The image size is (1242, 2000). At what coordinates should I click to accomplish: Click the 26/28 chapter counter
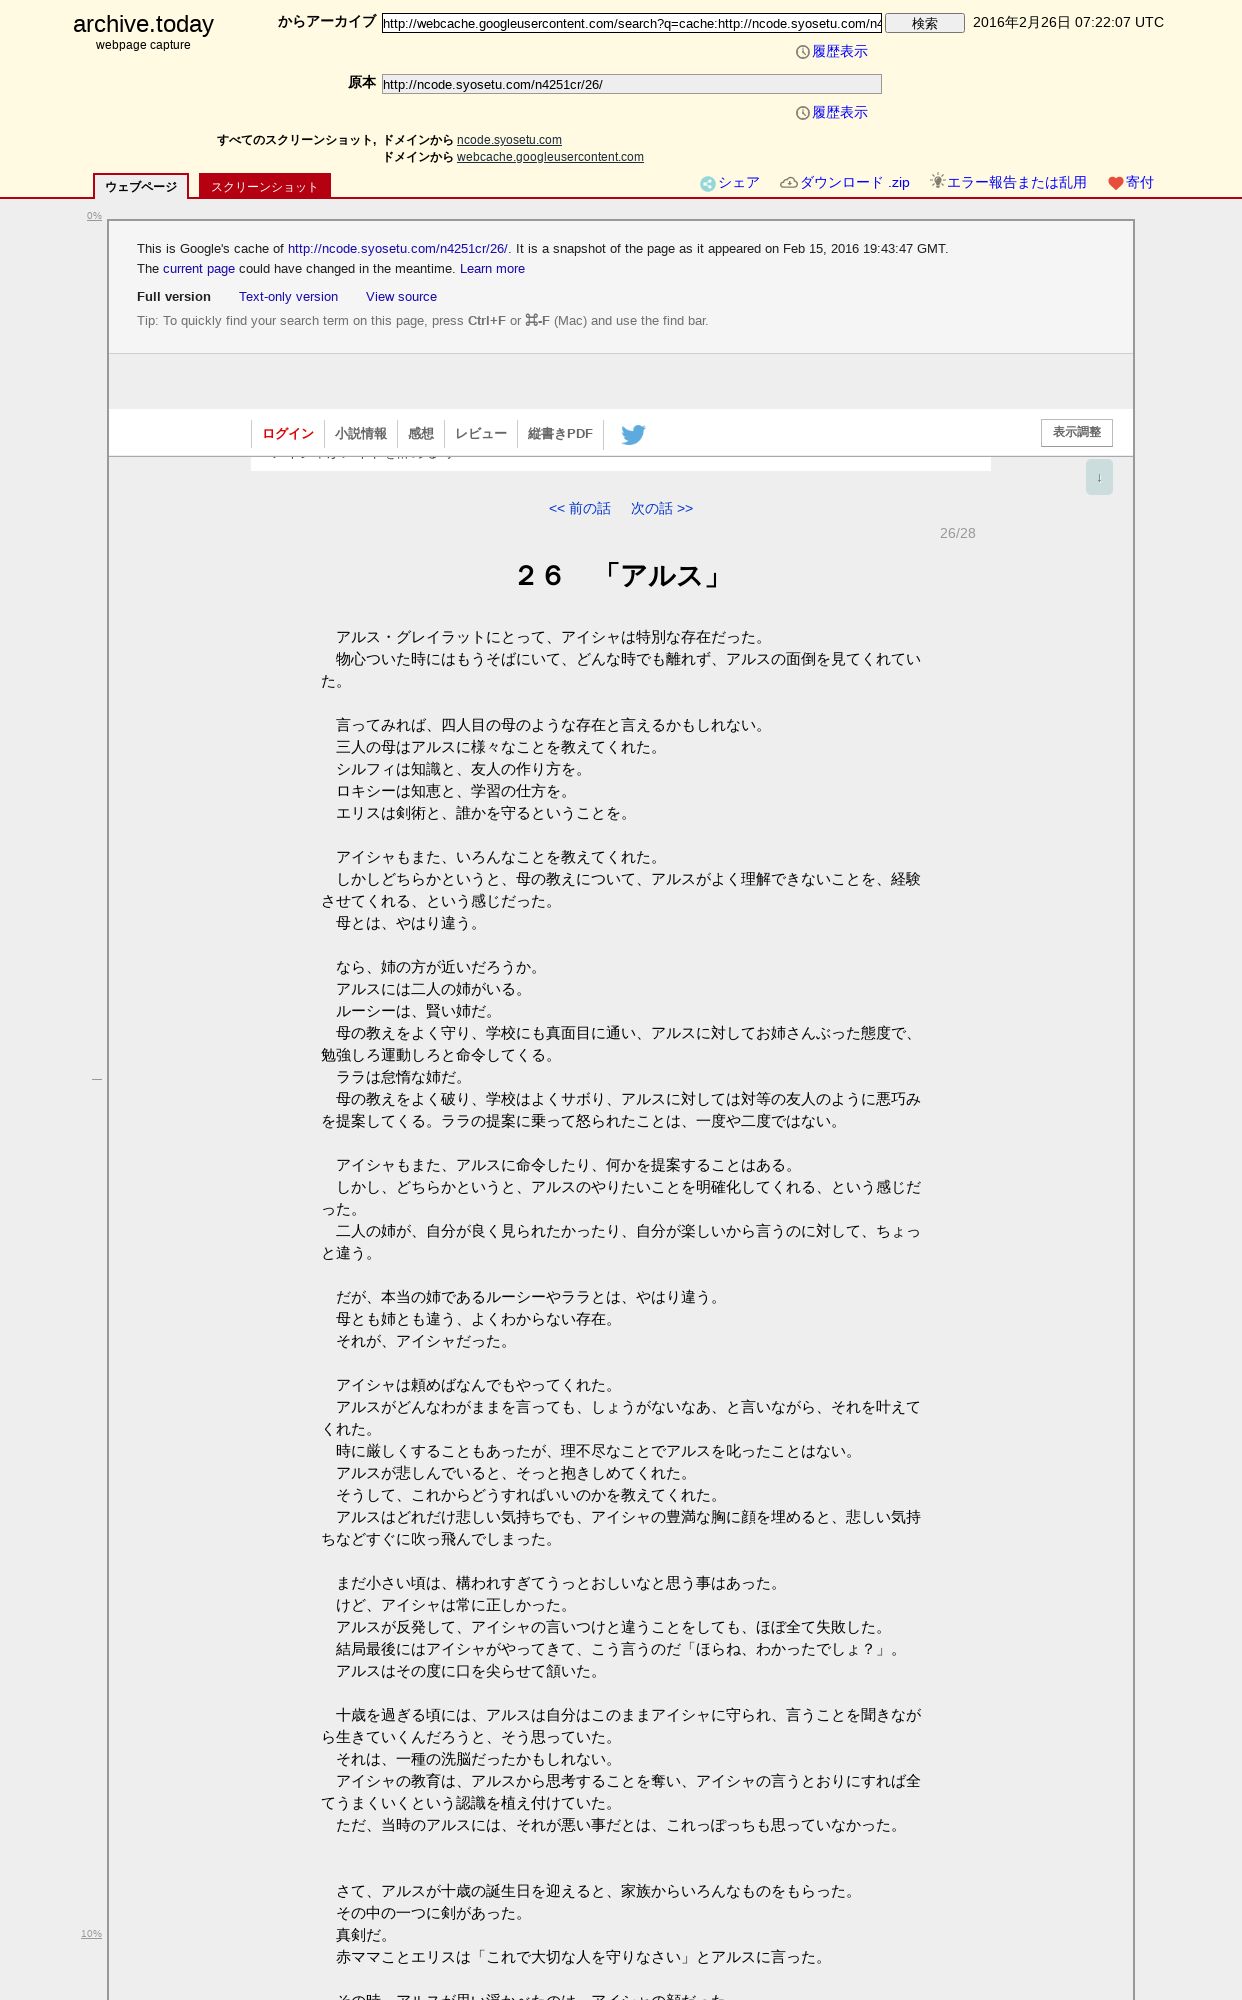pyautogui.click(x=957, y=533)
